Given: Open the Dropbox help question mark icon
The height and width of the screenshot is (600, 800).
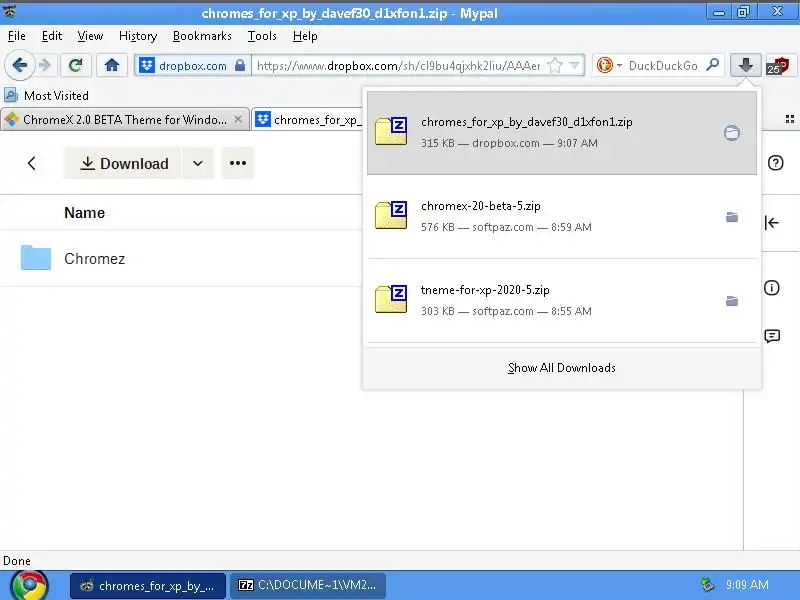Looking at the screenshot, I should point(775,163).
